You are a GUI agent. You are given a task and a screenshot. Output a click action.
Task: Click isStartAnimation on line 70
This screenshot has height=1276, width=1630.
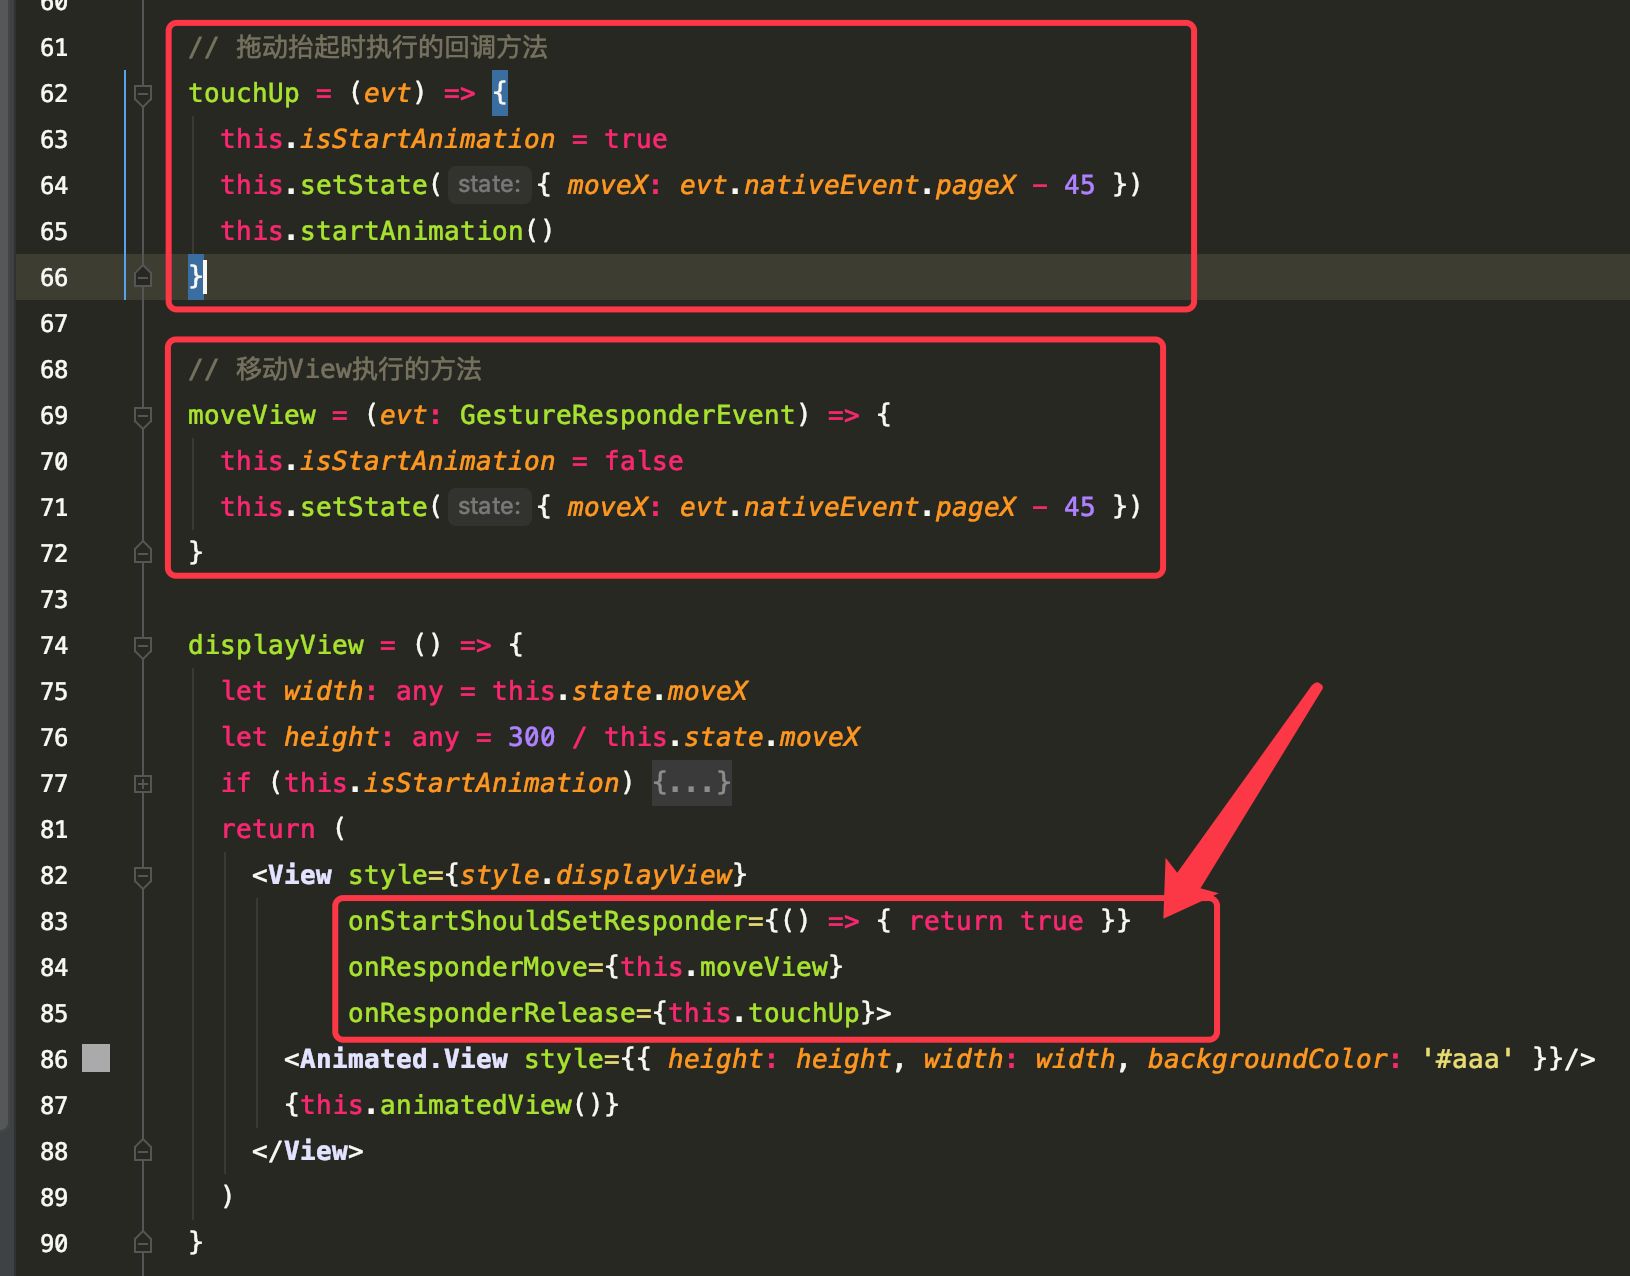pyautogui.click(x=427, y=461)
